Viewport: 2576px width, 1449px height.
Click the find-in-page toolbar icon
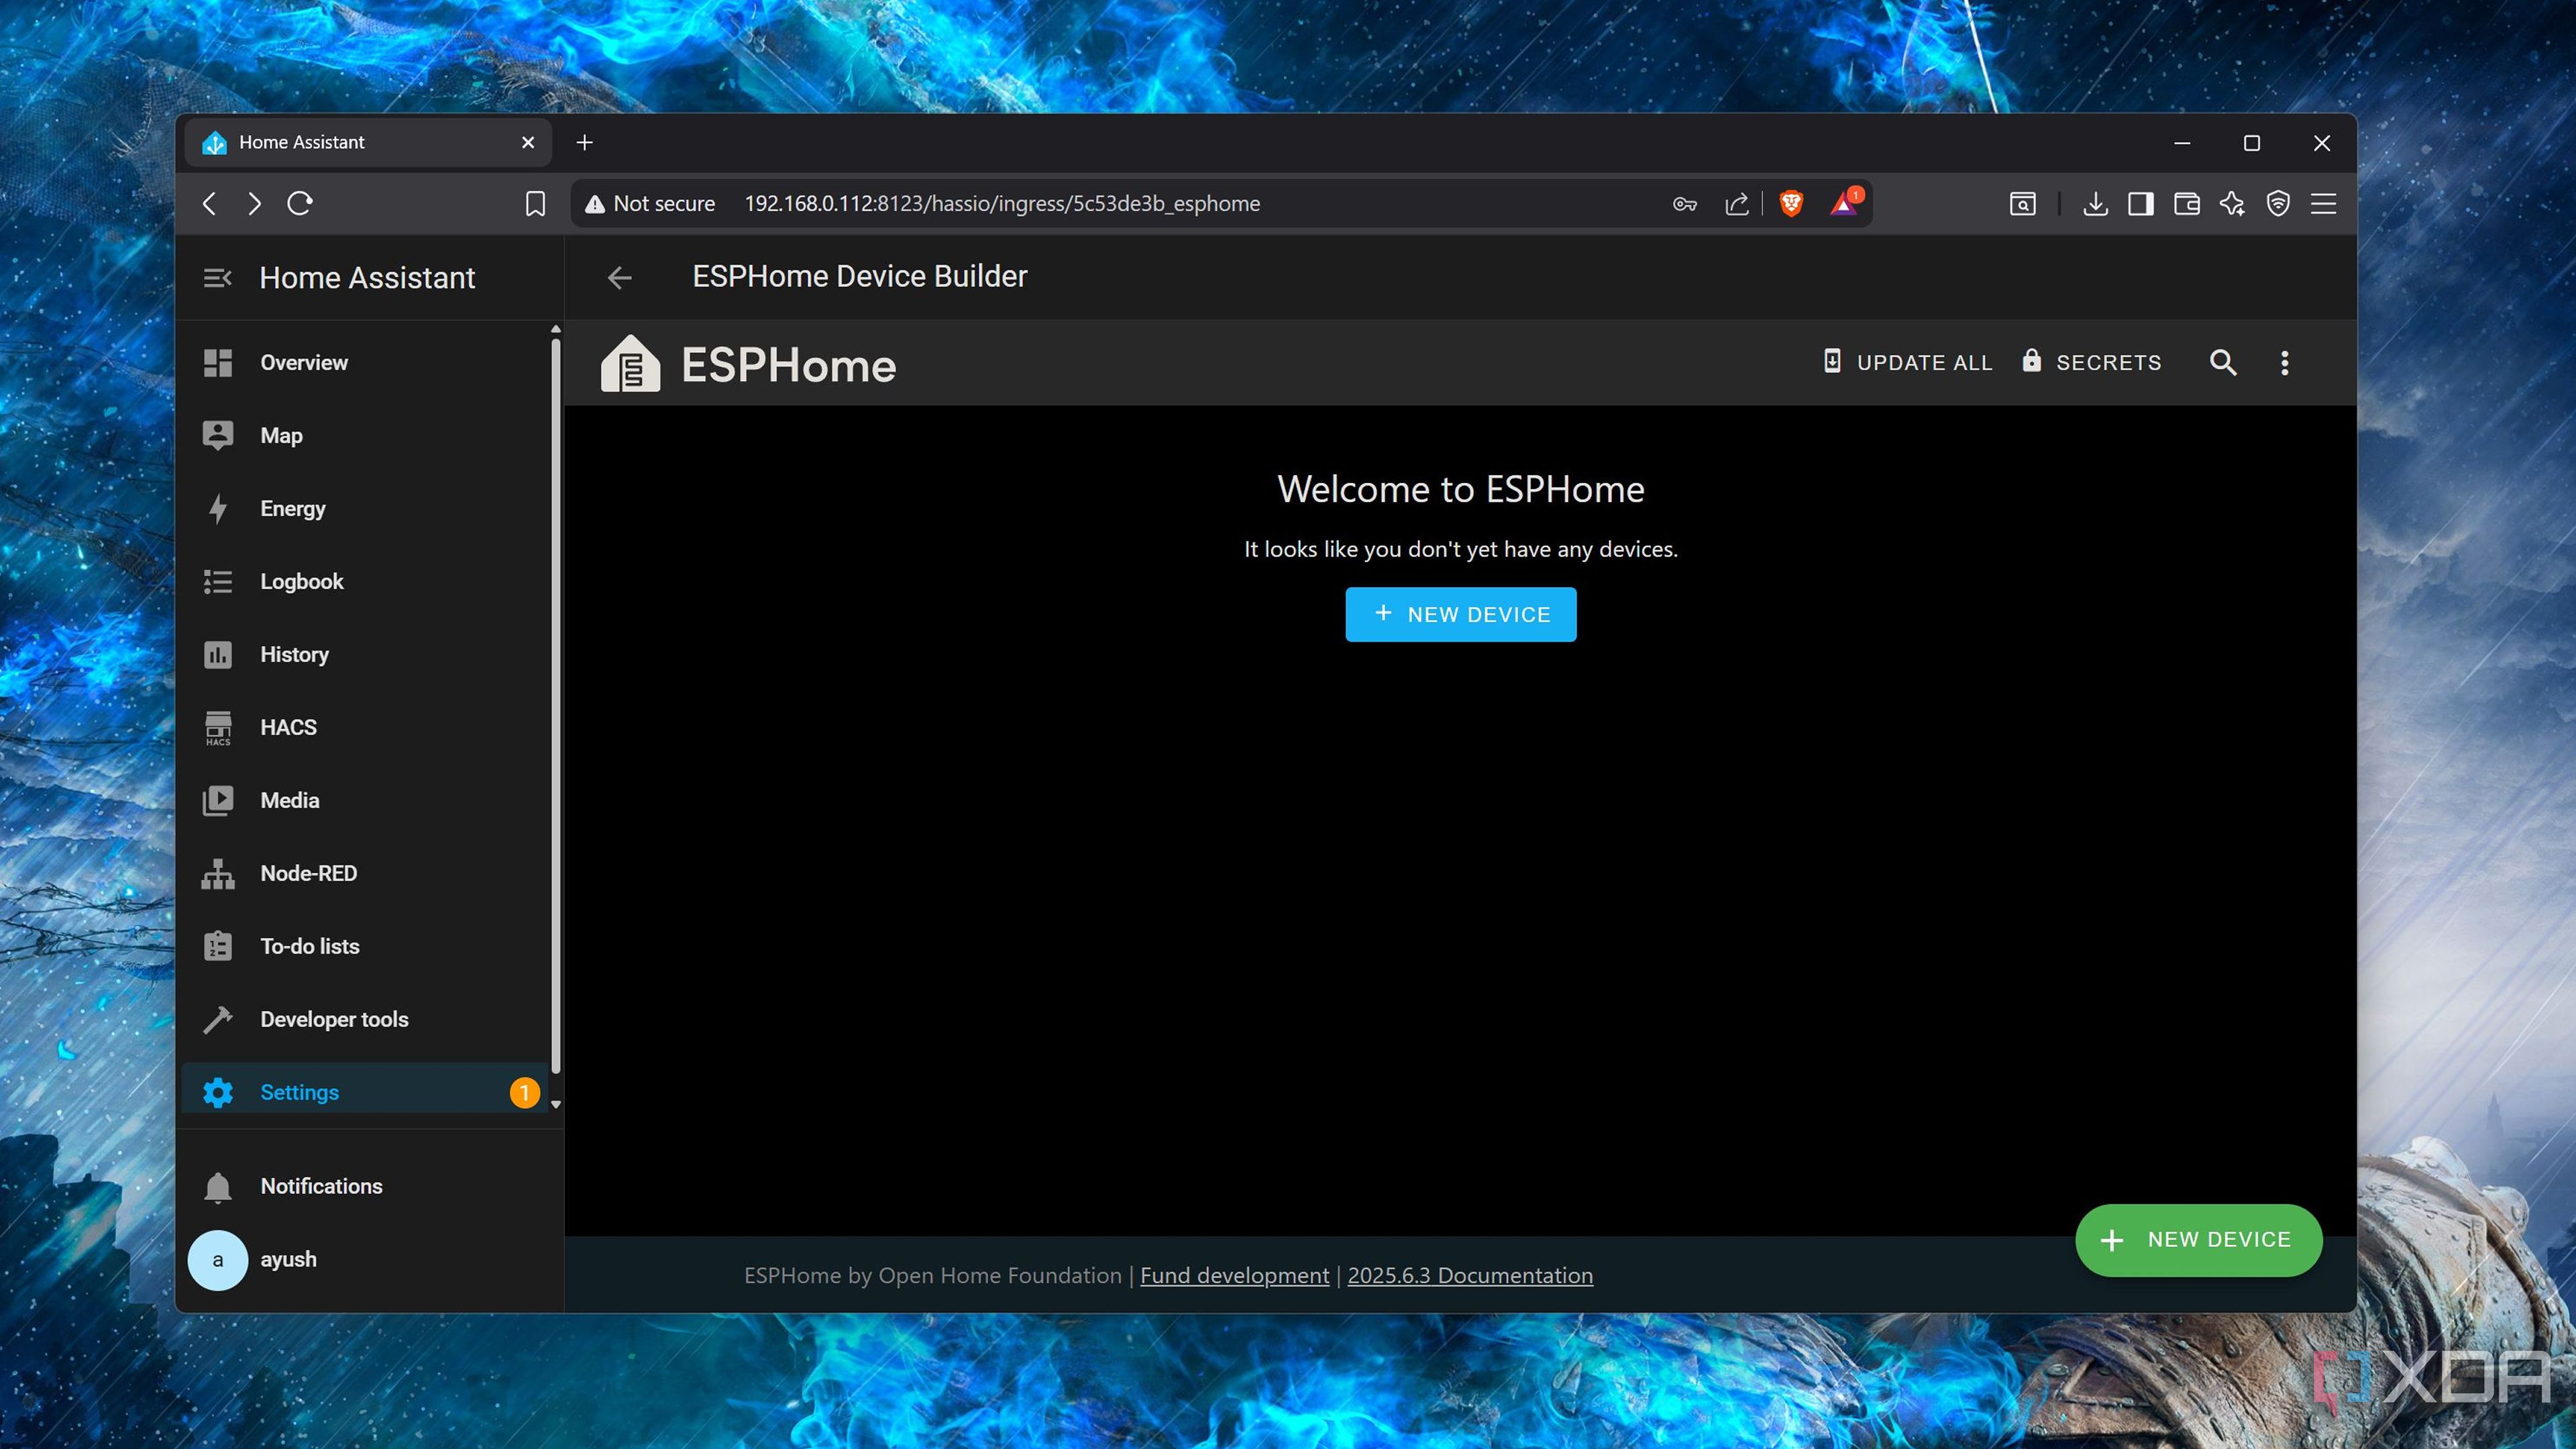[2022, 204]
